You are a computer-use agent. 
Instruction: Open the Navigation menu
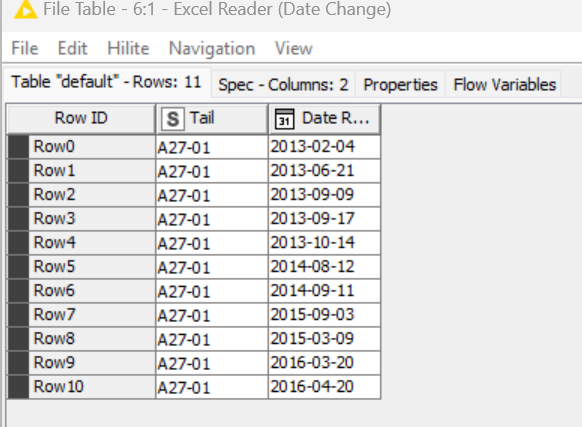[212, 48]
